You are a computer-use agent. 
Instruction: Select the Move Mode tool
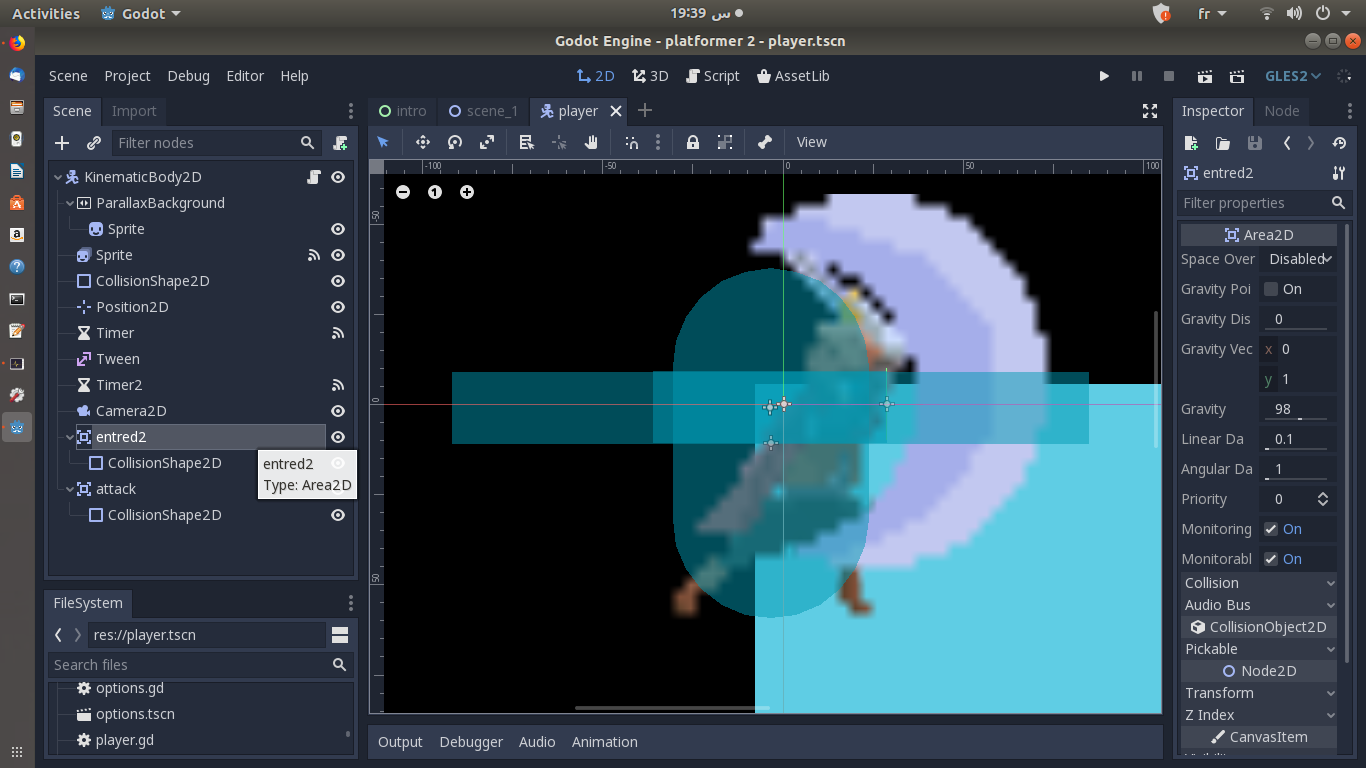pos(422,142)
